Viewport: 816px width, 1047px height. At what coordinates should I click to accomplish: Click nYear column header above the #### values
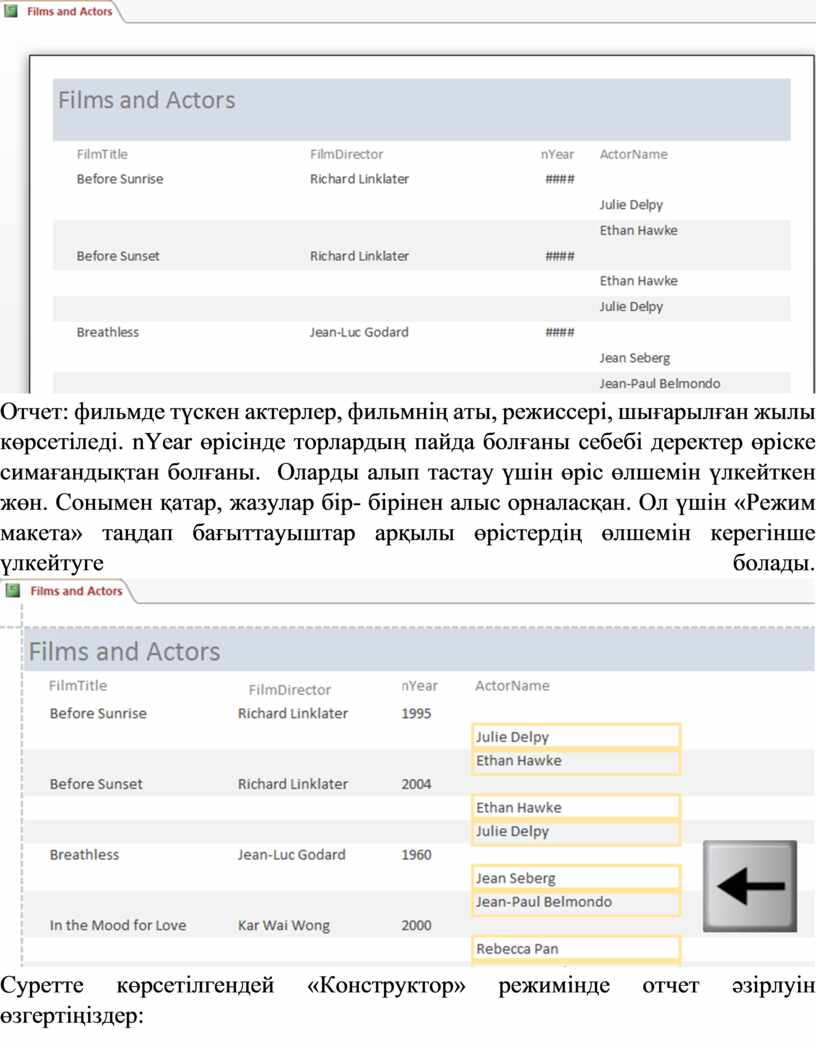[558, 154]
